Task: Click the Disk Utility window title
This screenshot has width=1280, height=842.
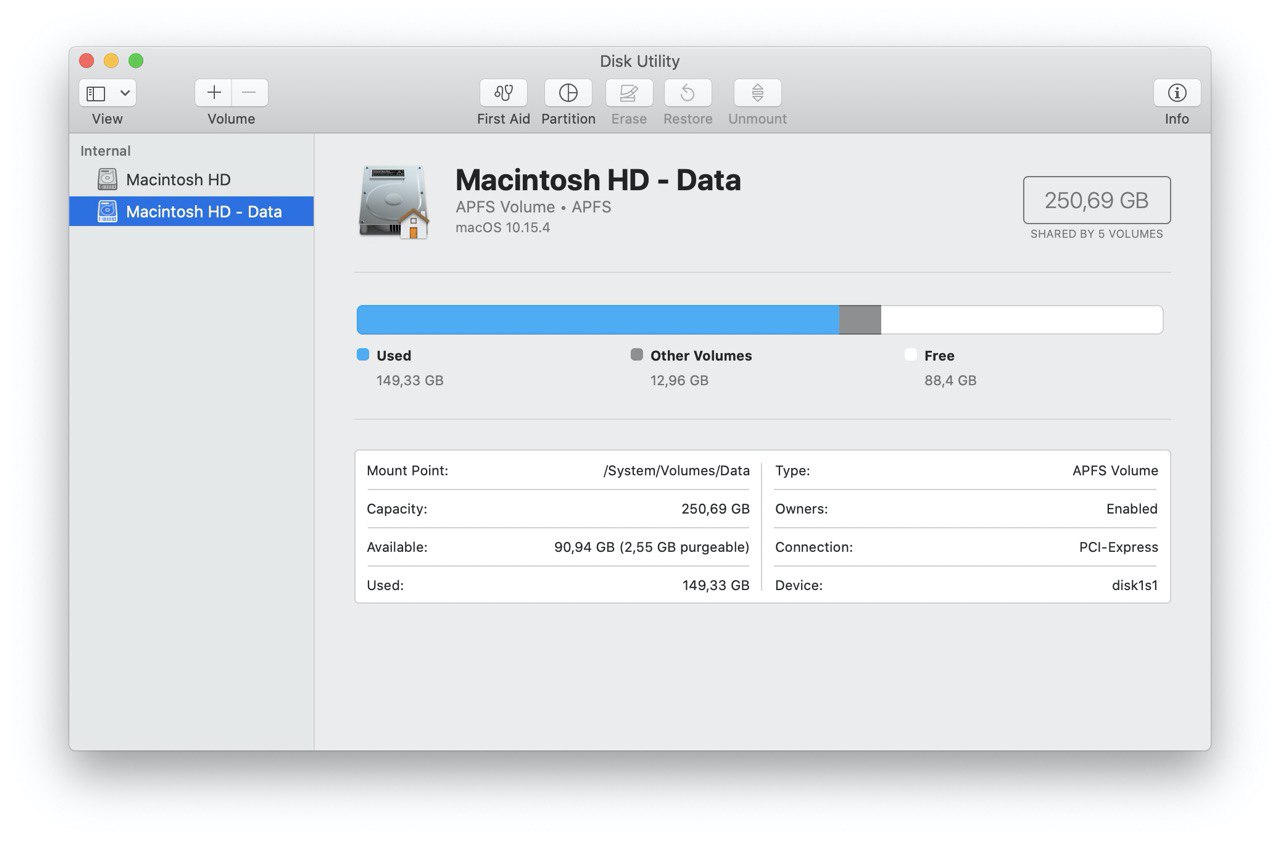Action: point(640,61)
